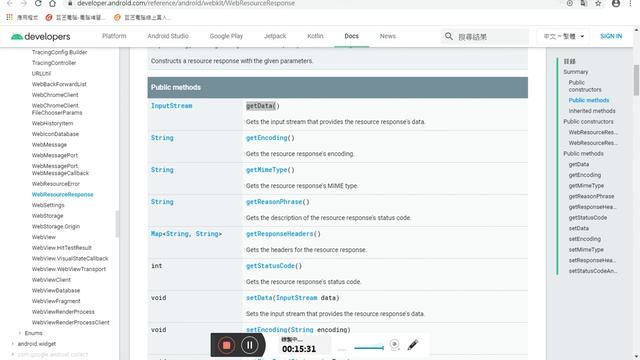Open the browser home icon
The width and height of the screenshot is (640, 360).
[52, 3]
